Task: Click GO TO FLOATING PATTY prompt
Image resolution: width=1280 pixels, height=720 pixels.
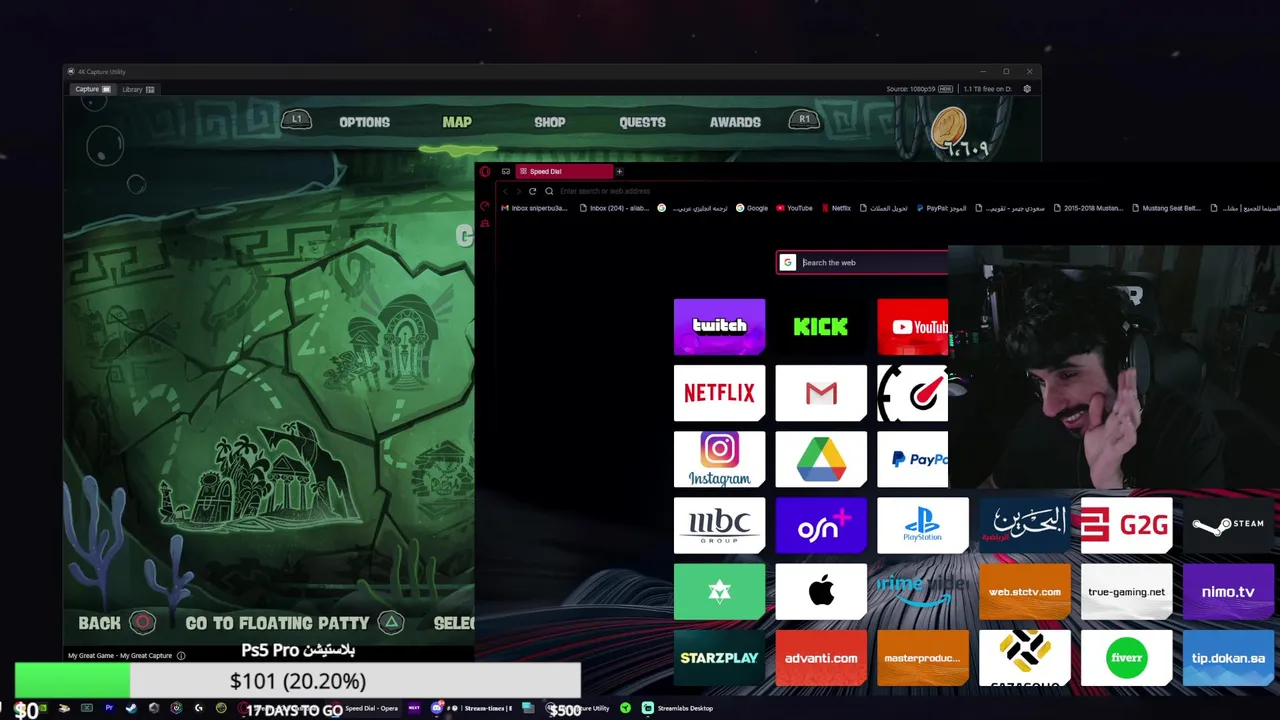Action: point(295,623)
